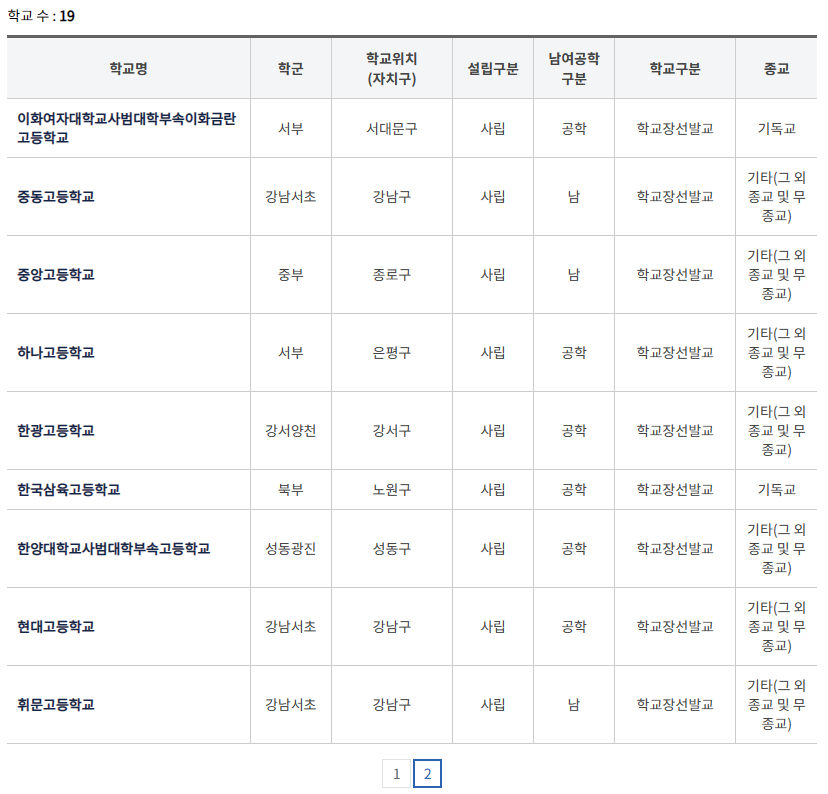Click 강남구 cell in 현대고등학교 row
This screenshot has height=794, width=828.
pyautogui.click(x=392, y=627)
